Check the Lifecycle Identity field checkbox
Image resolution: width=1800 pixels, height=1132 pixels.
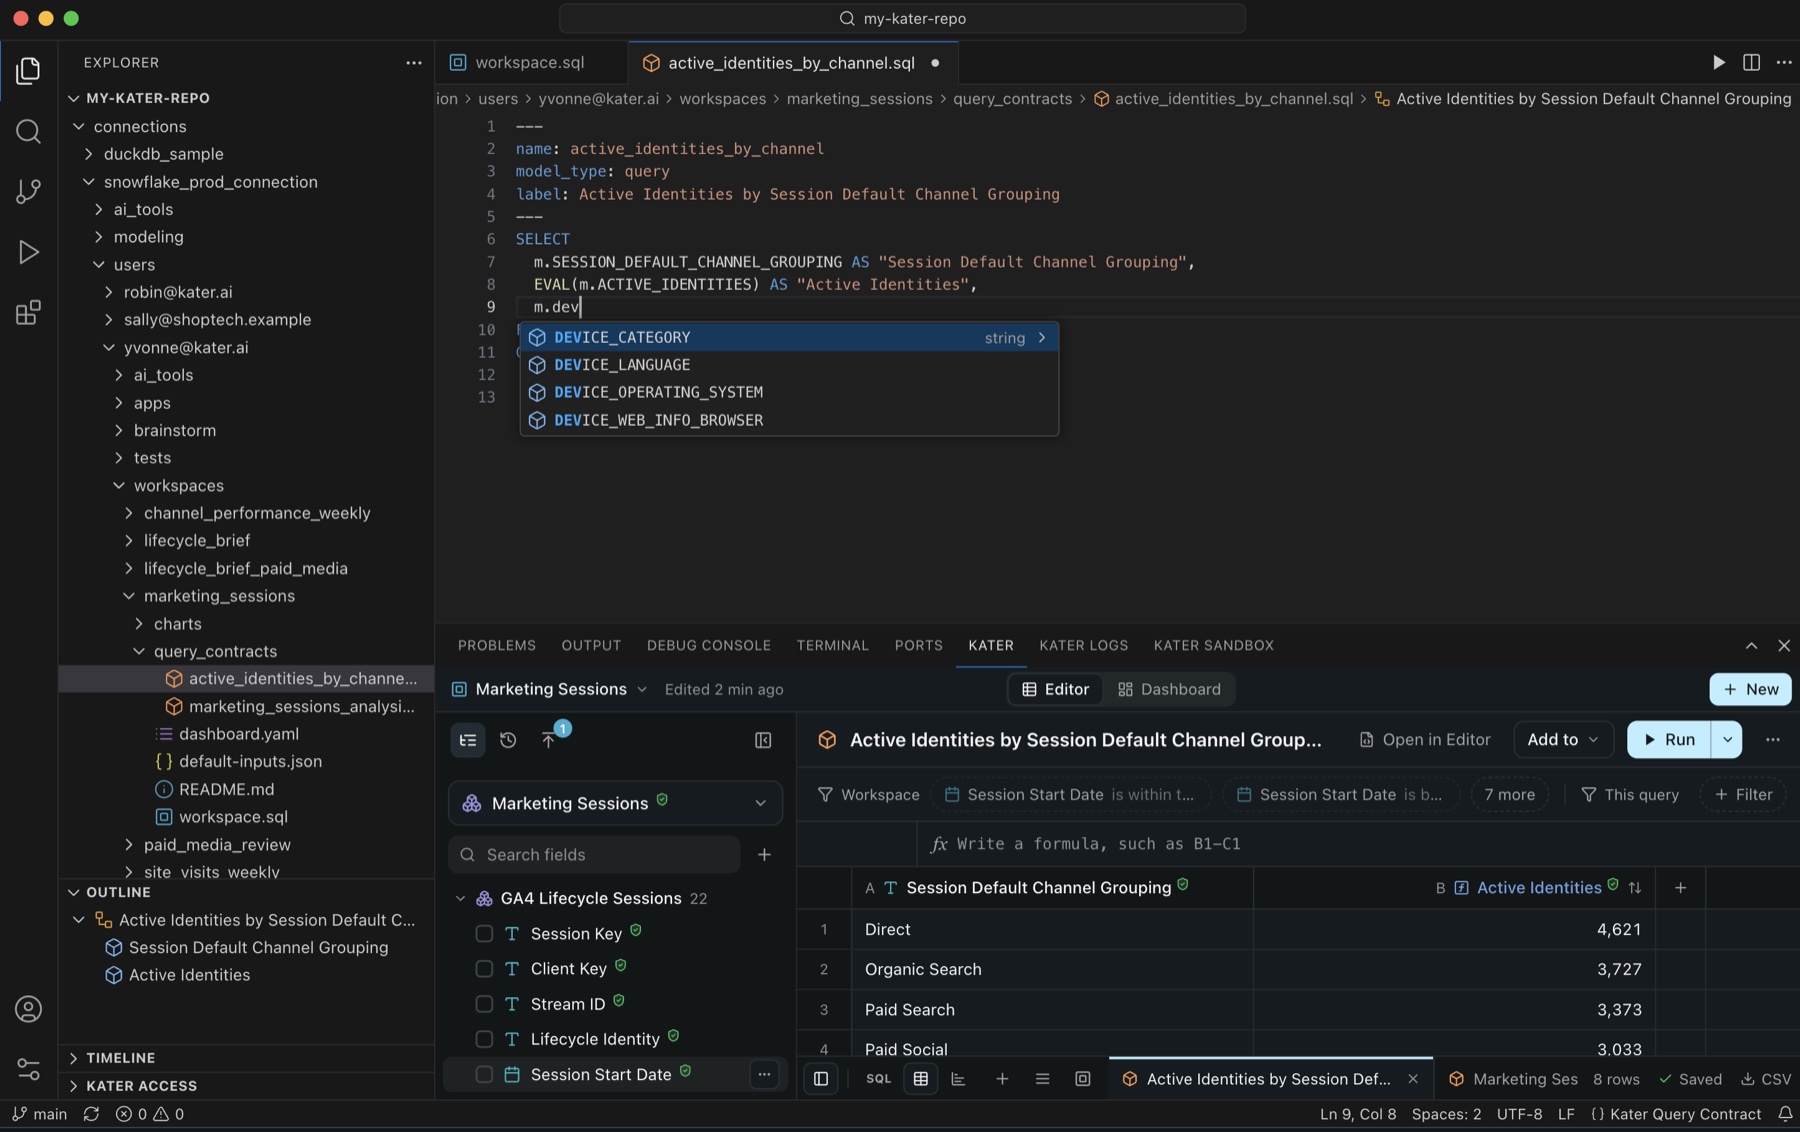click(x=484, y=1040)
